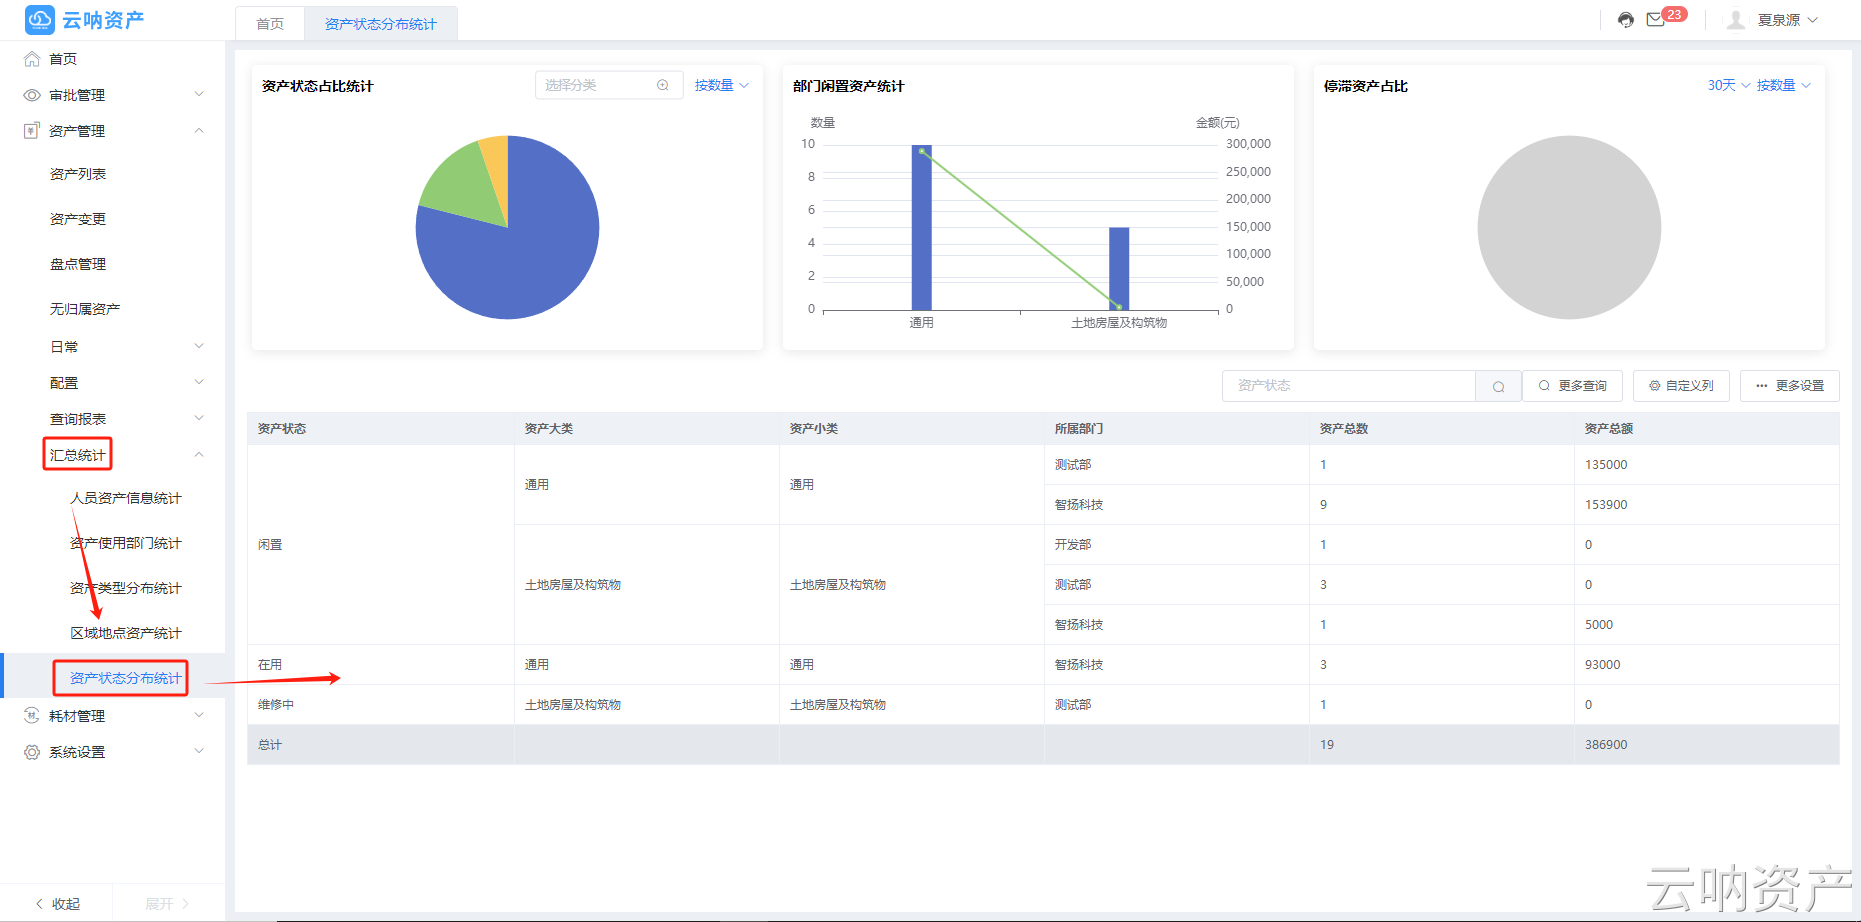Click the grey 停滞资产占比 pie chart

pyautogui.click(x=1569, y=228)
